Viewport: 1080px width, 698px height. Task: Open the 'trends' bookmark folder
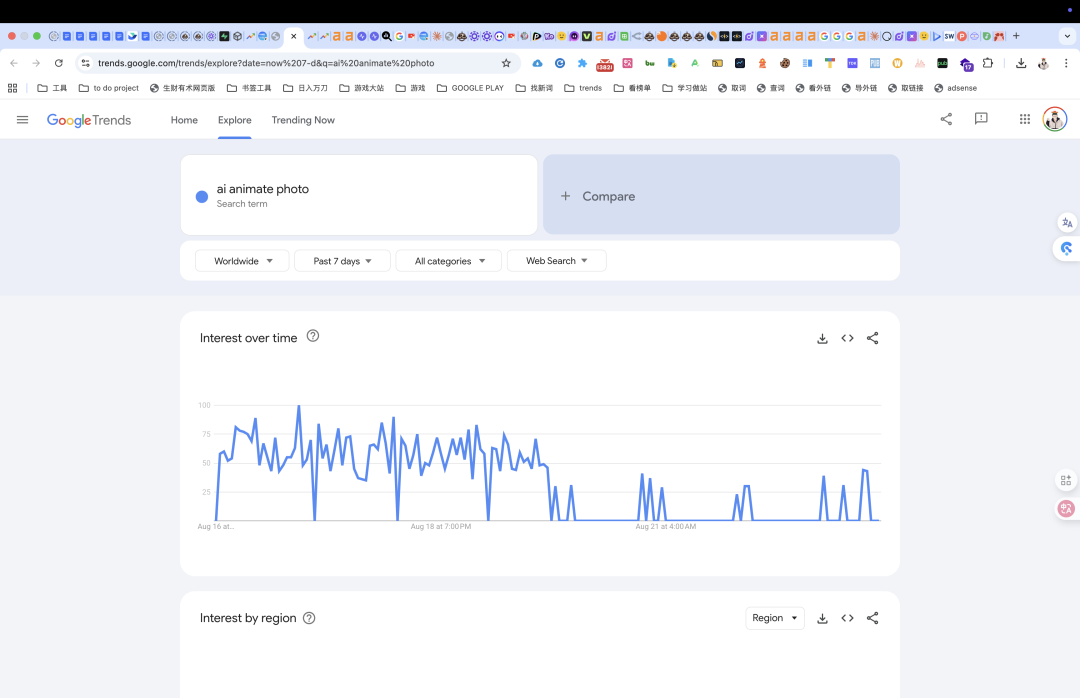coord(583,88)
